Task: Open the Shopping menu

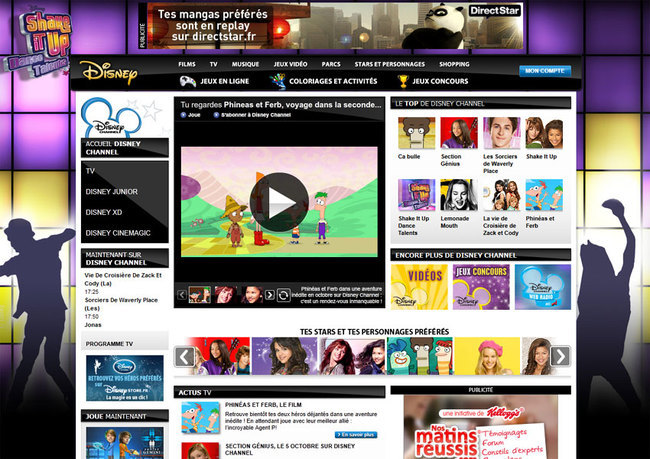Action: 454,64
